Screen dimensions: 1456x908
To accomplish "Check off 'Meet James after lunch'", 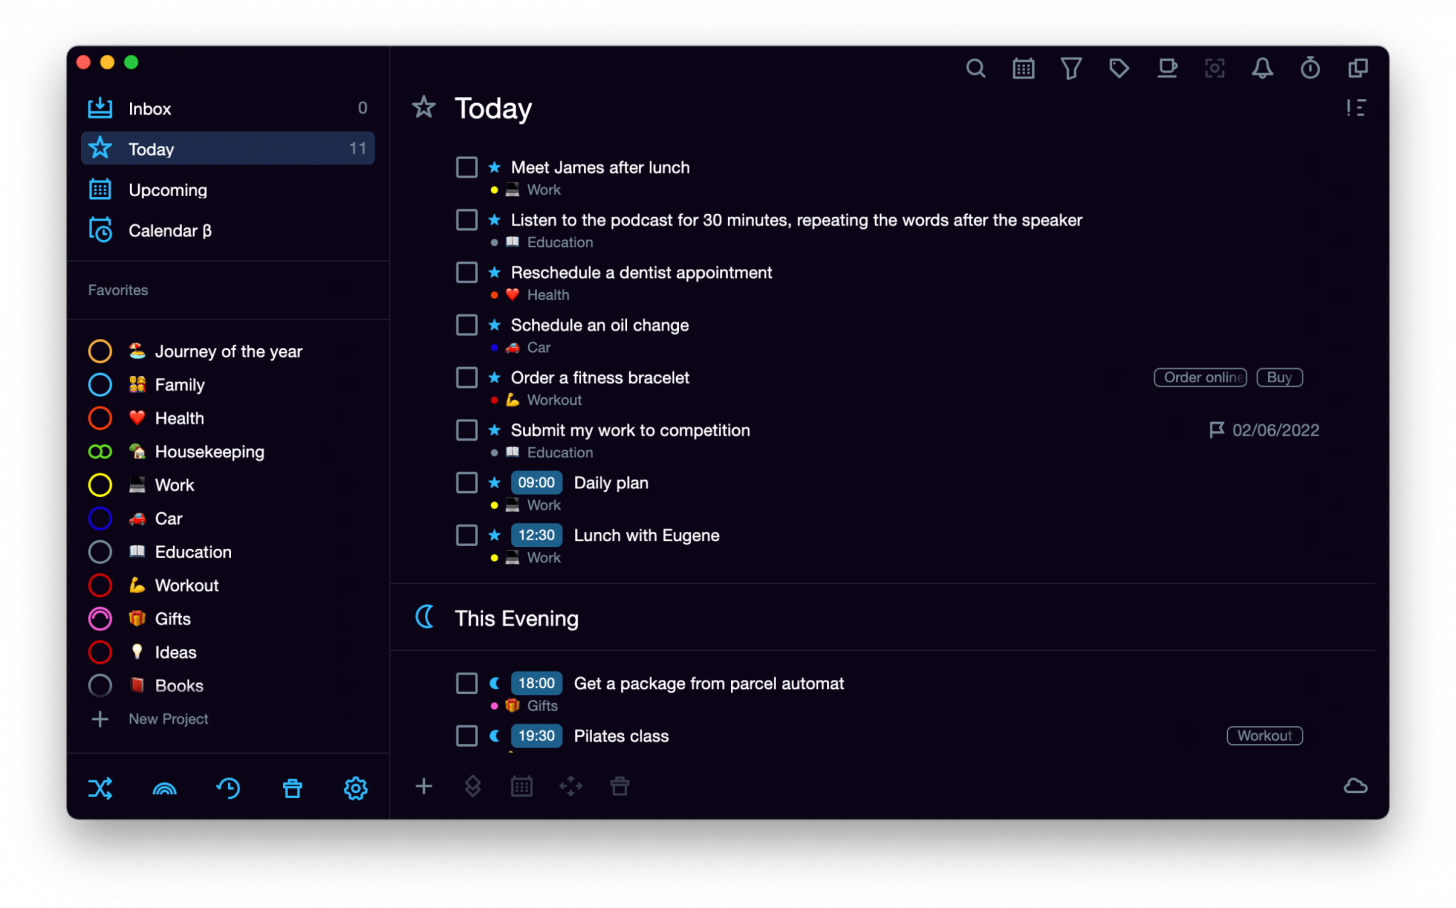I will click(x=466, y=167).
